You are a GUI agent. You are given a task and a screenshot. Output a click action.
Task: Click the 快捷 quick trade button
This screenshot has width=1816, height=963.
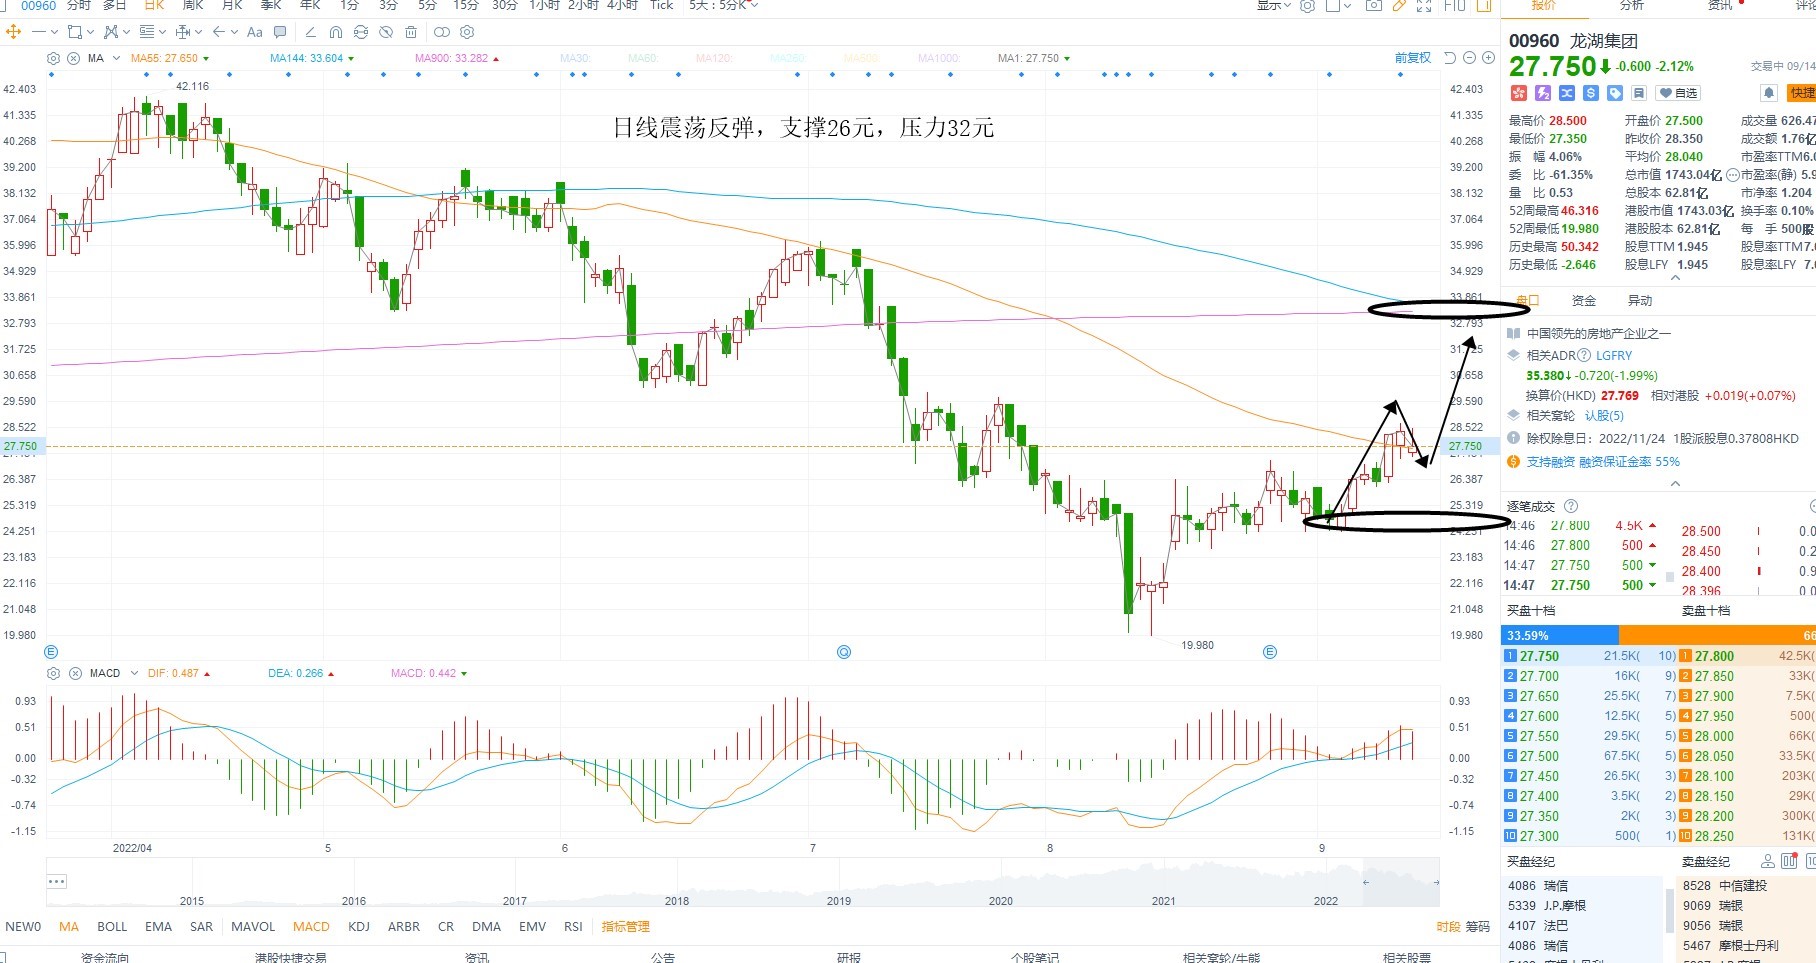[1802, 93]
